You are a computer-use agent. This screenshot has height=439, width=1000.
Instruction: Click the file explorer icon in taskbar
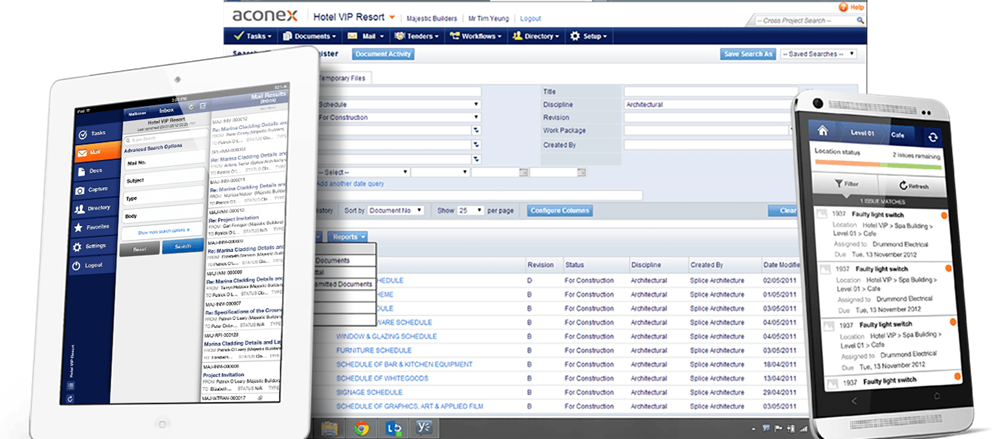pos(330,428)
